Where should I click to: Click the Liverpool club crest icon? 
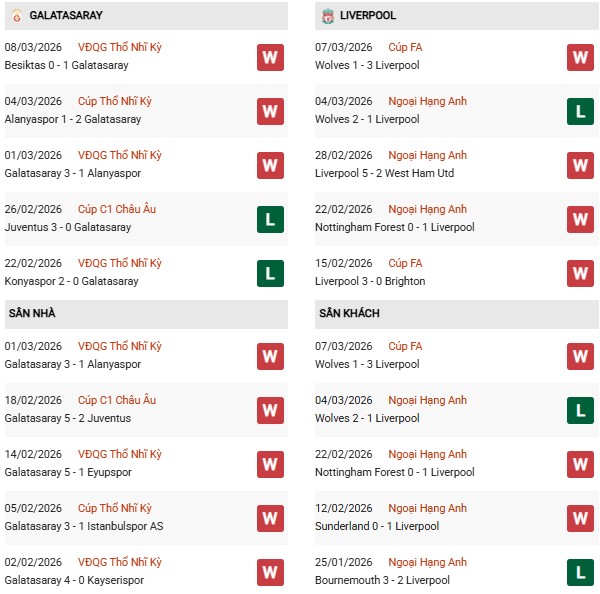(x=327, y=16)
